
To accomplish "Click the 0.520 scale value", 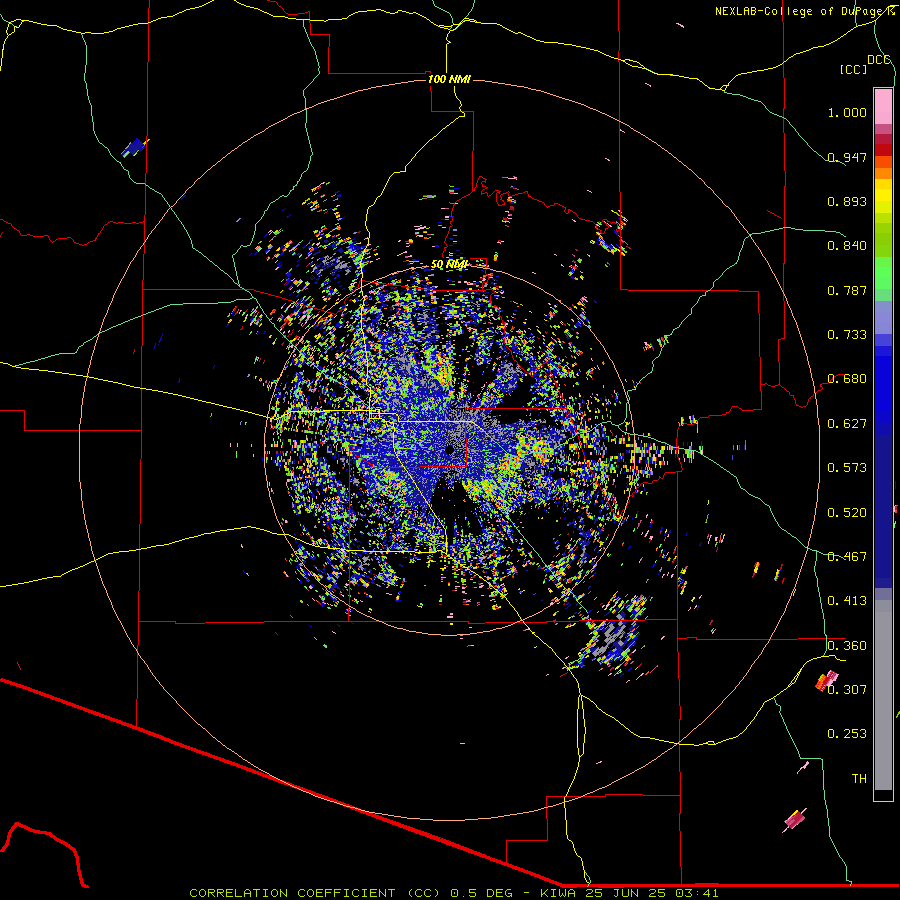I will click(847, 513).
